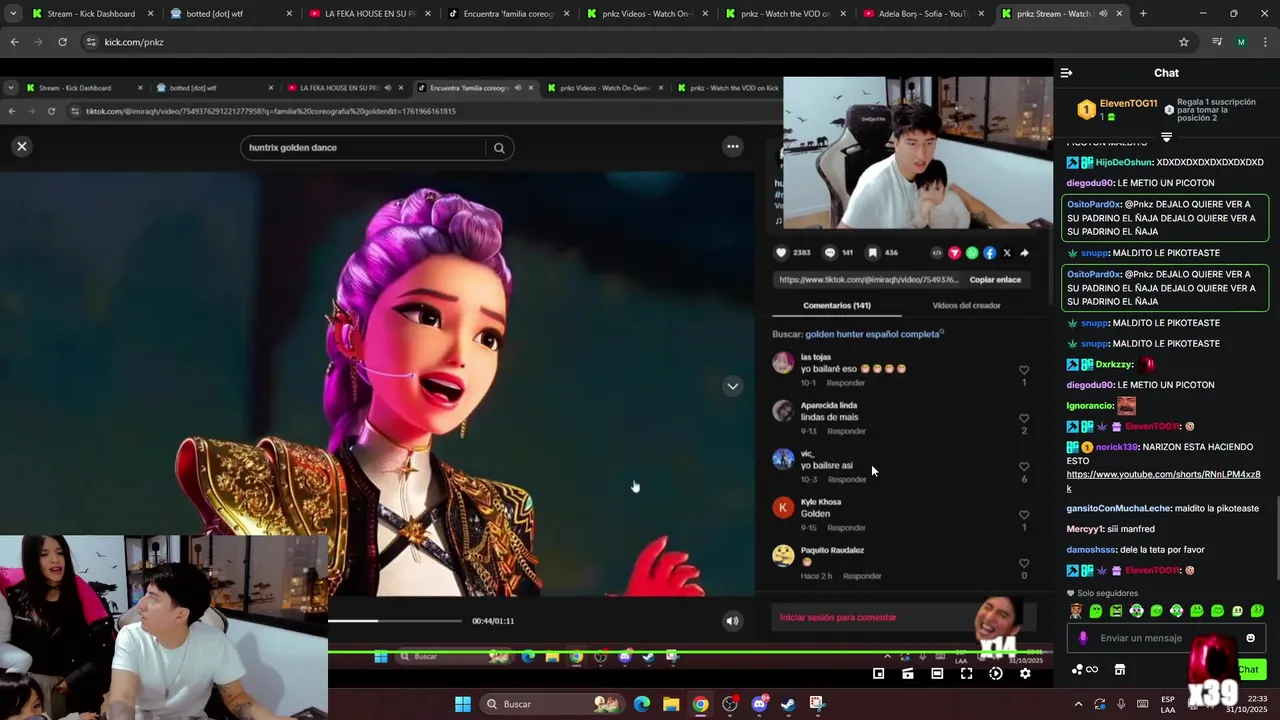Open the tab search dropdown
This screenshot has width=1280, height=720.
coord(13,14)
